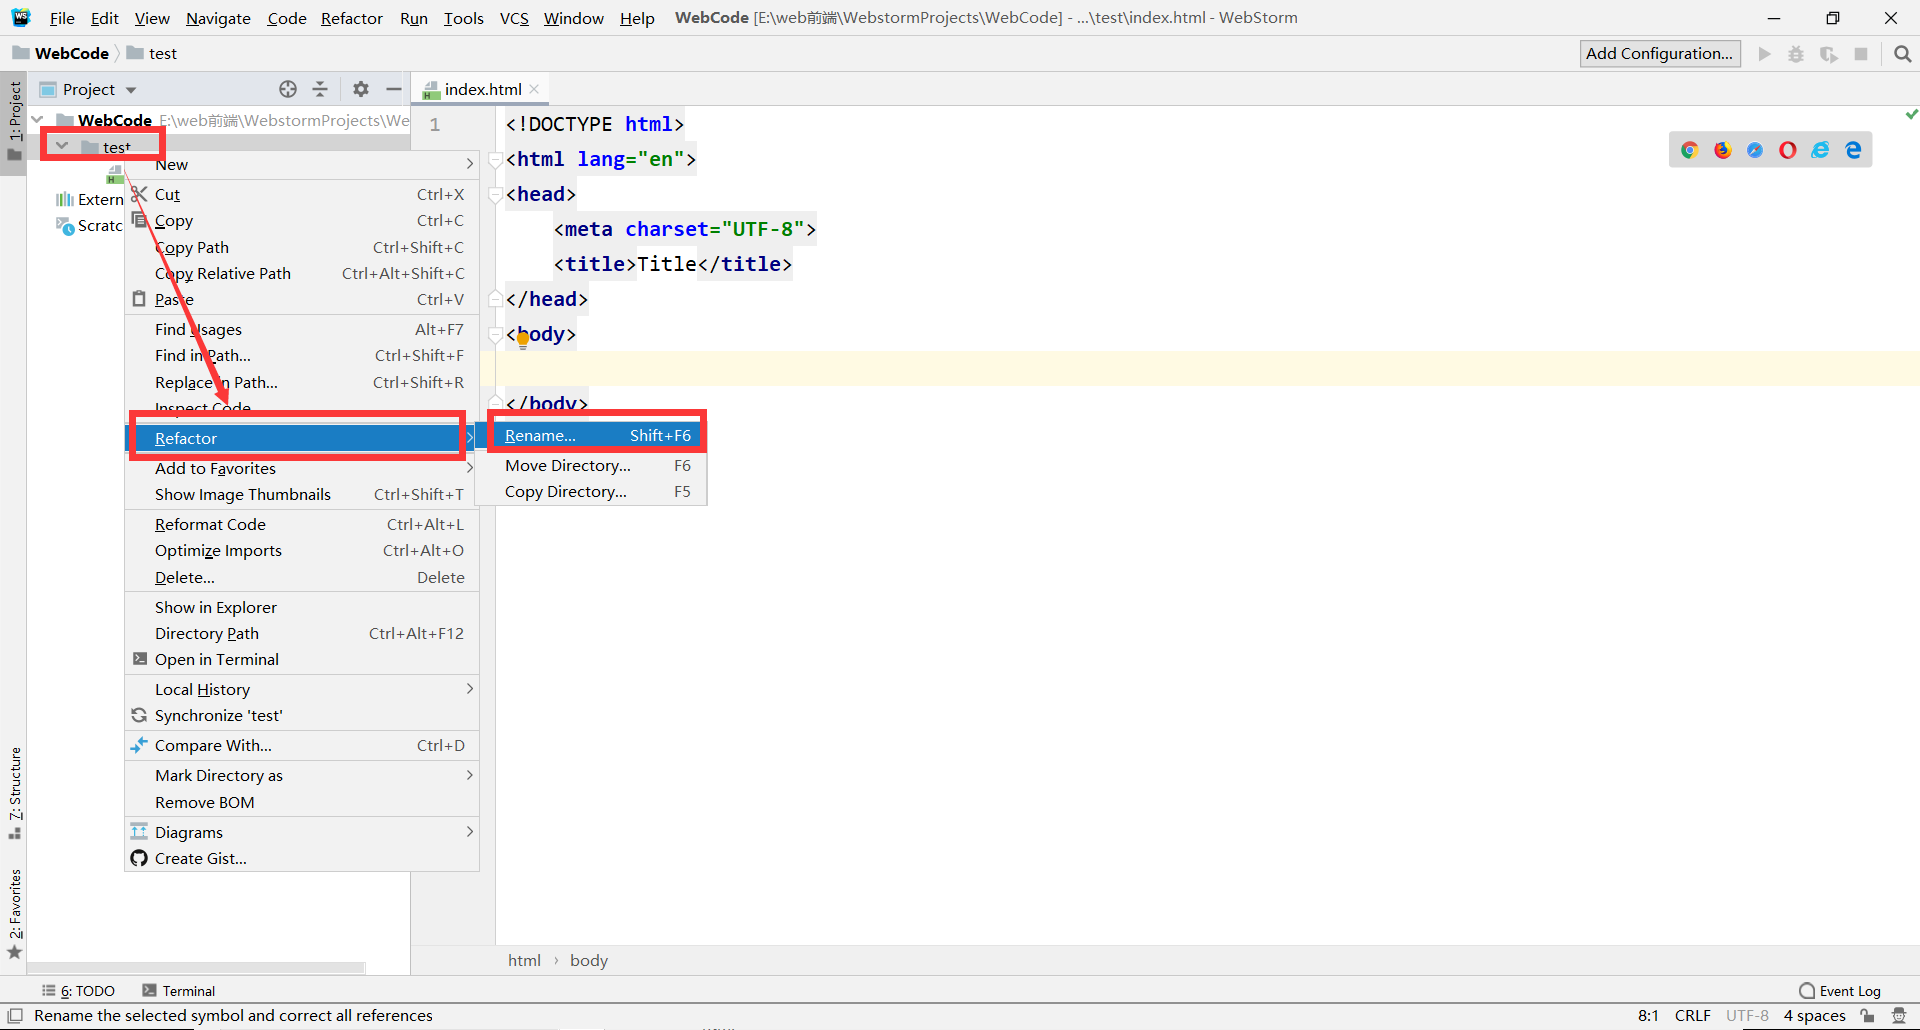Hide the Project panel with minus icon
This screenshot has width=1920, height=1030.
click(394, 89)
